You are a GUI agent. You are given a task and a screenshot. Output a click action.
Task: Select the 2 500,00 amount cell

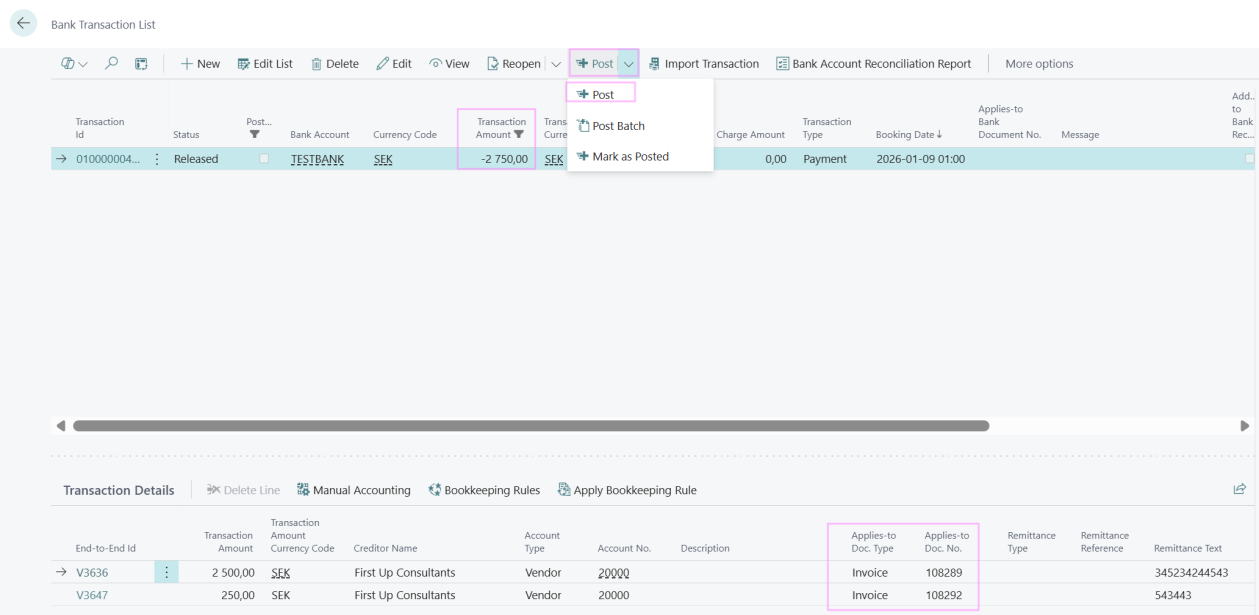(231, 573)
